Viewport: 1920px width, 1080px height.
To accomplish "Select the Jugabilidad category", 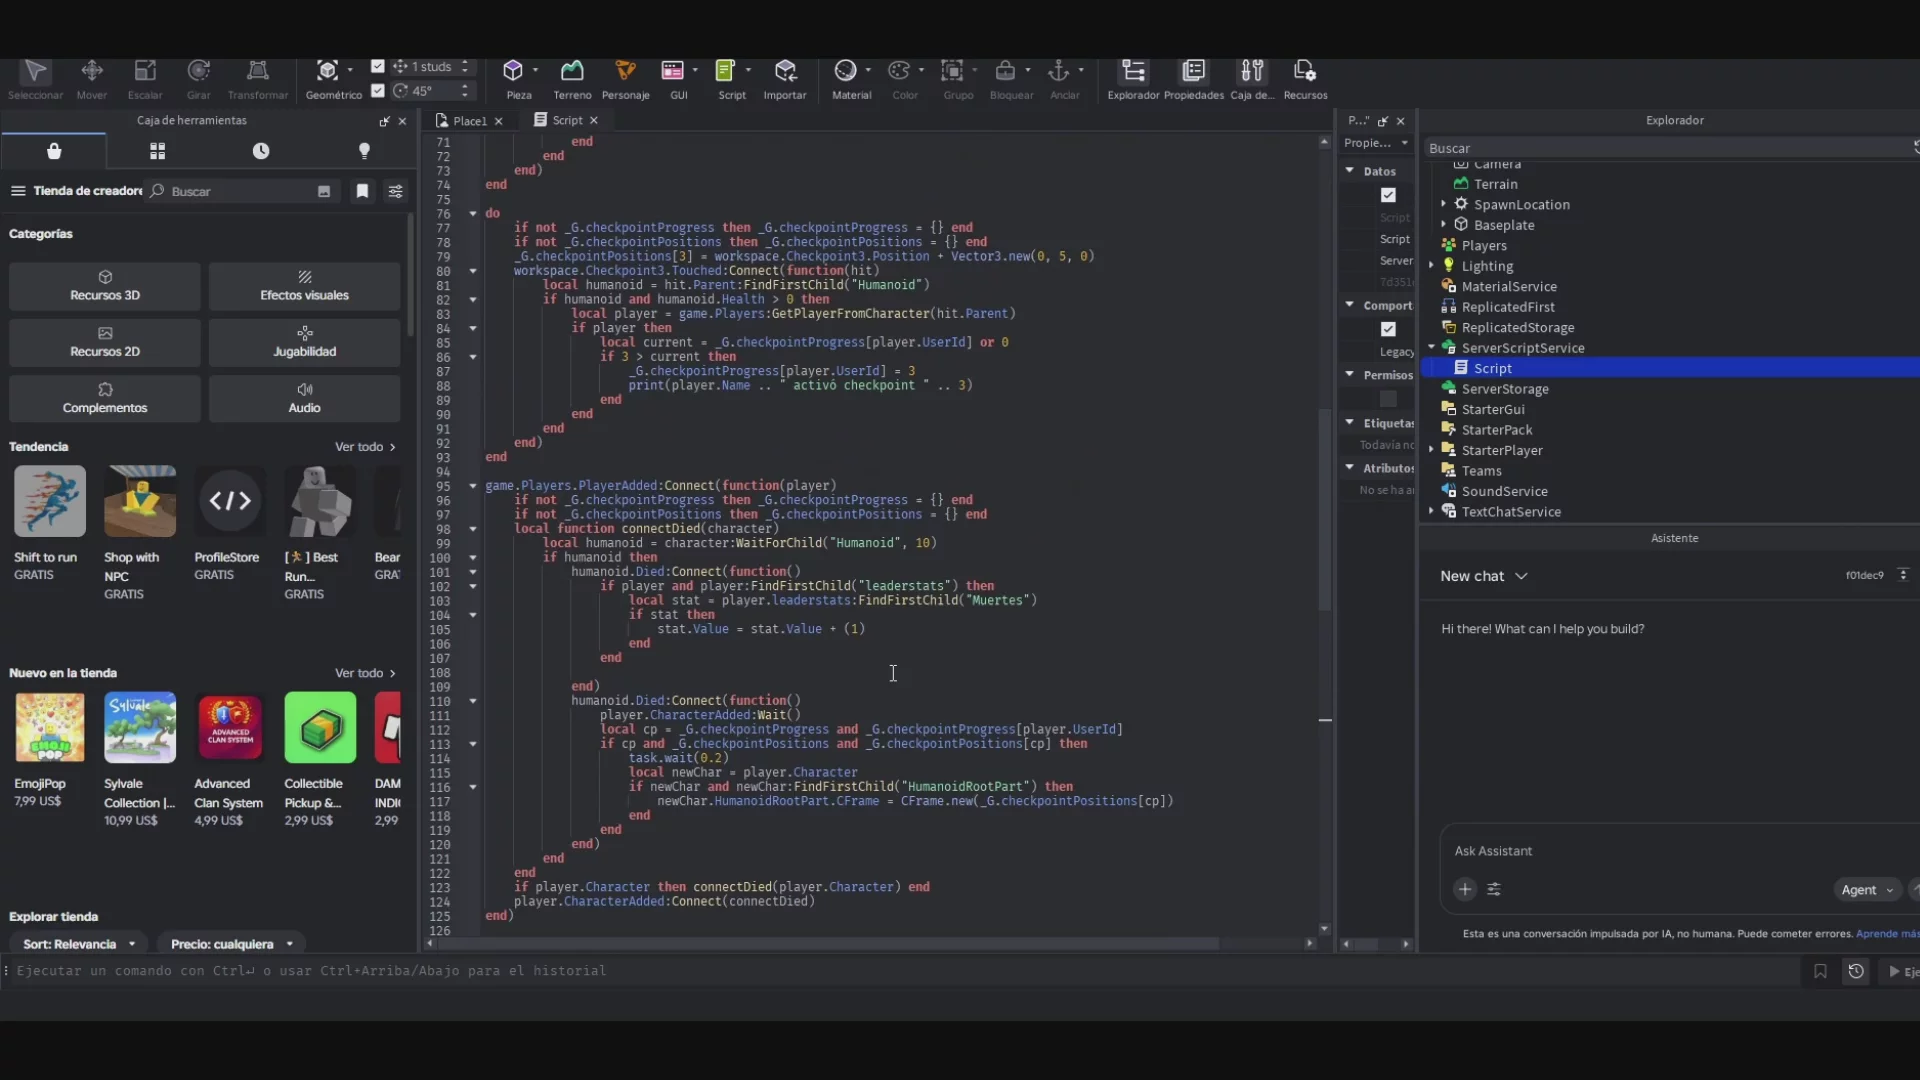I will (304, 342).
